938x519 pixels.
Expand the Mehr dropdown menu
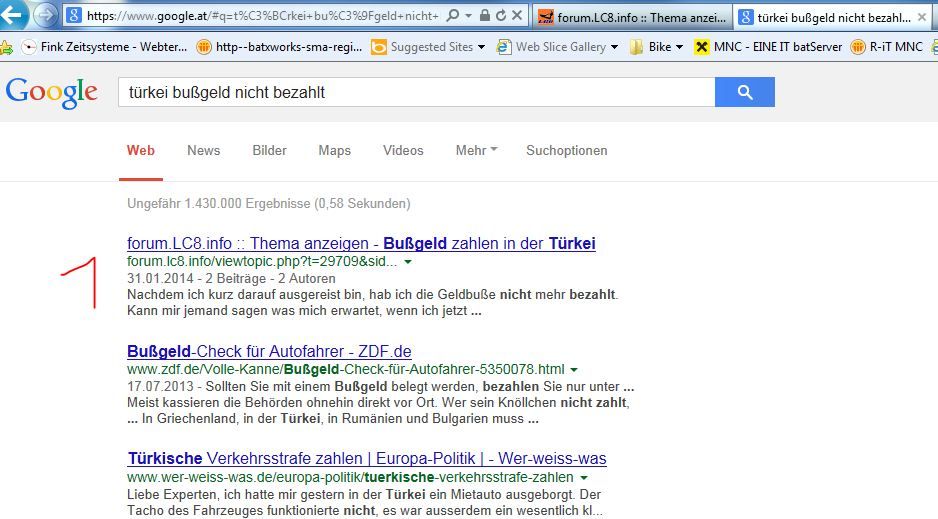476,151
